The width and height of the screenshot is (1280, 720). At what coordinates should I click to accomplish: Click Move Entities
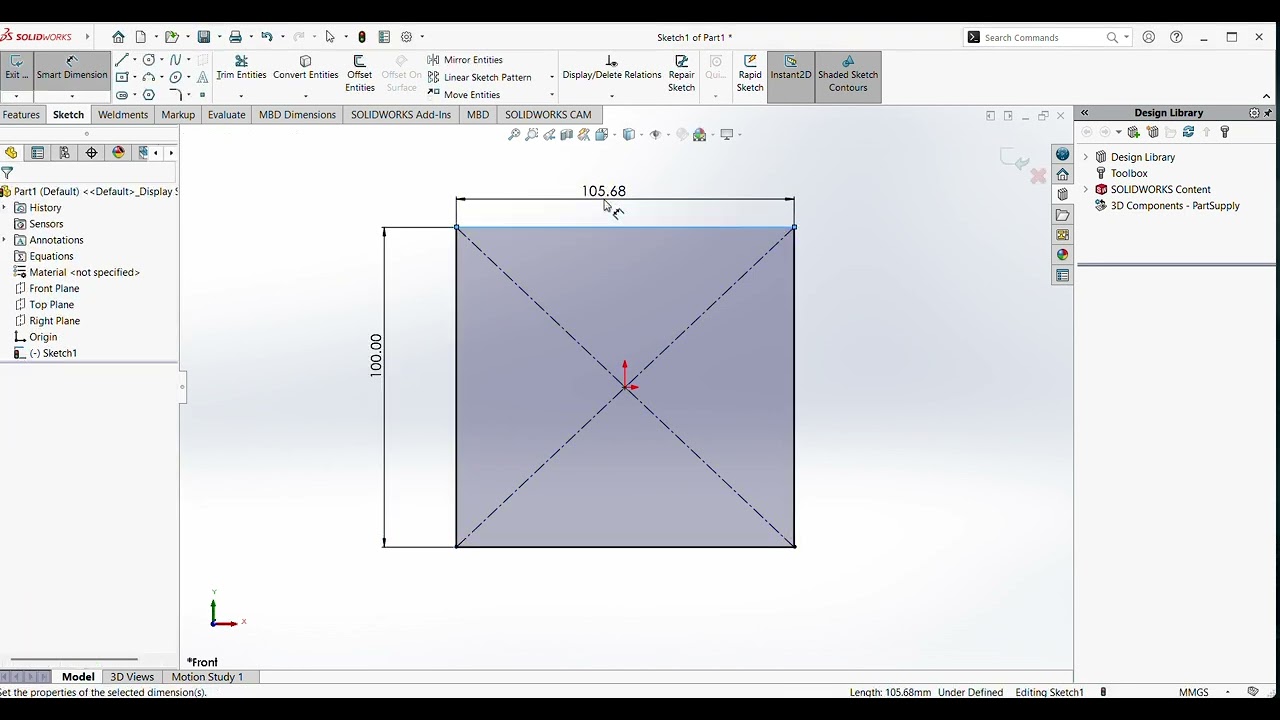click(464, 95)
